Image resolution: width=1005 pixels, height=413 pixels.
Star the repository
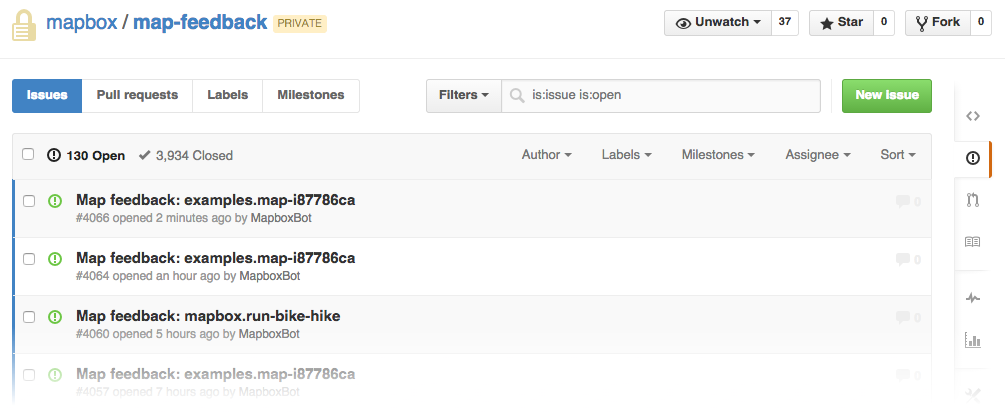click(x=841, y=22)
